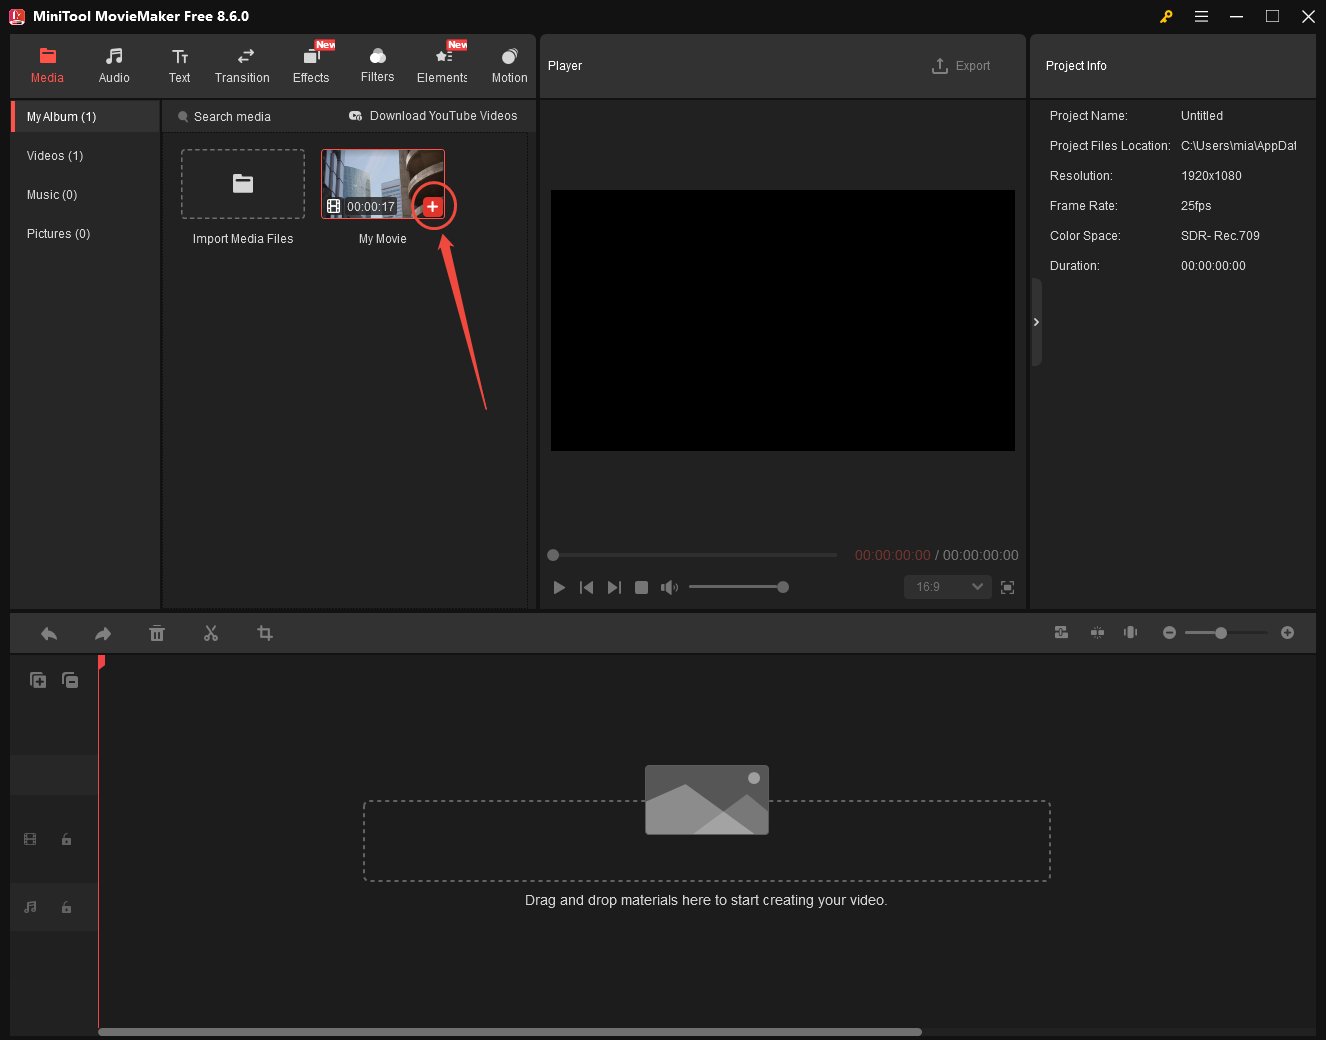This screenshot has width=1326, height=1040.
Task: Switch to the Filters tab
Action: (377, 66)
